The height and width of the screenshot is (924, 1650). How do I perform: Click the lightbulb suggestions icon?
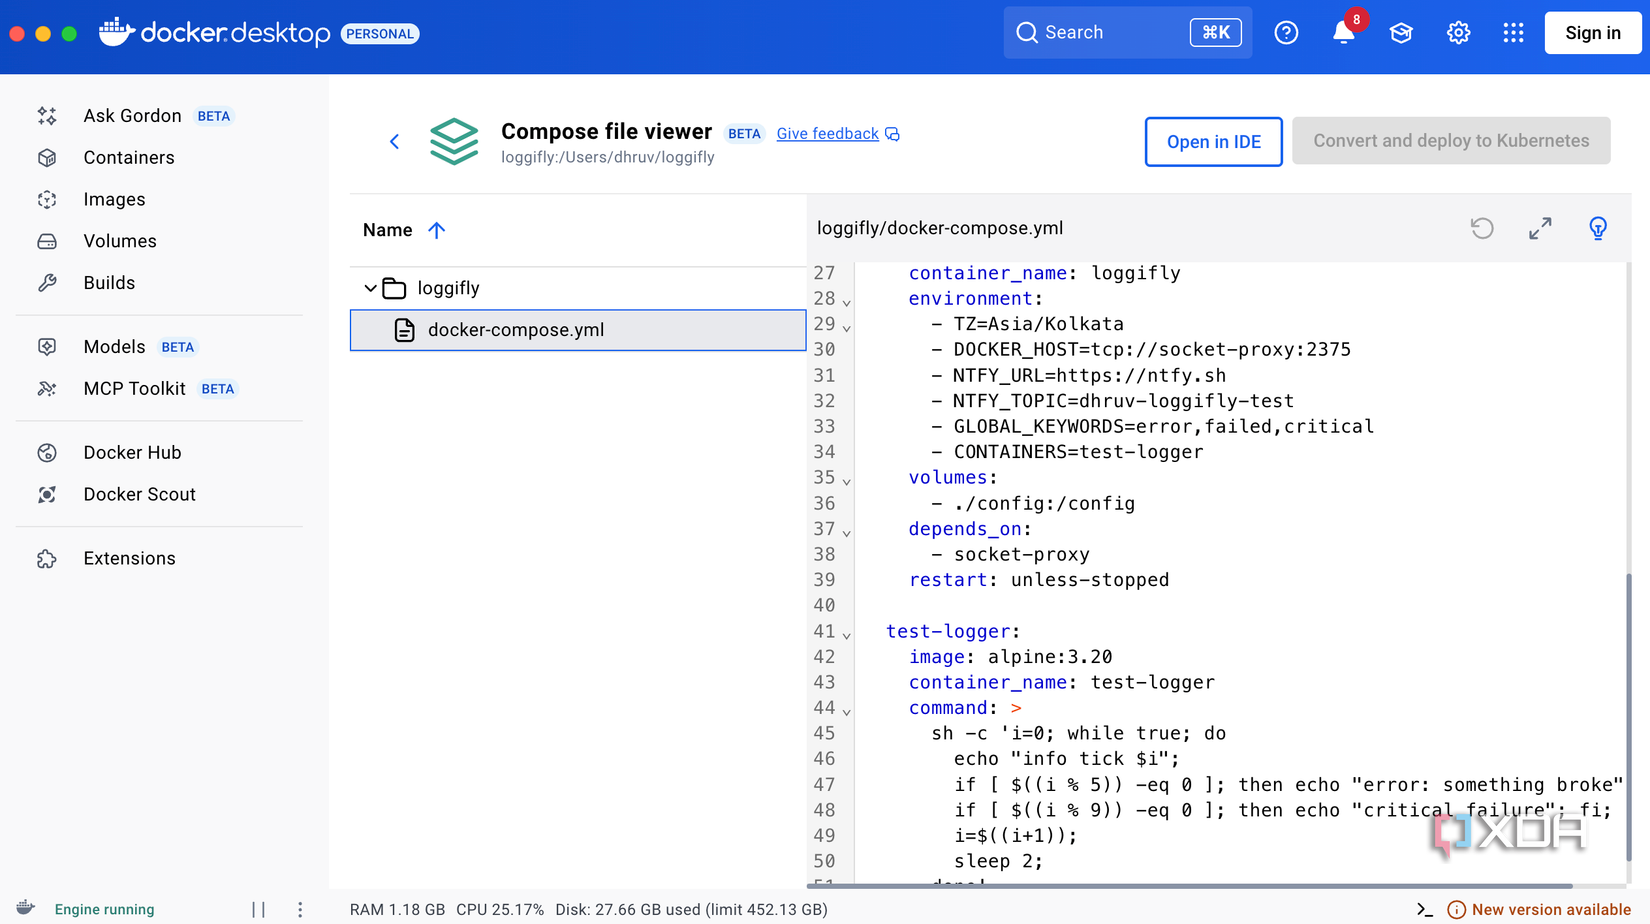click(1597, 229)
